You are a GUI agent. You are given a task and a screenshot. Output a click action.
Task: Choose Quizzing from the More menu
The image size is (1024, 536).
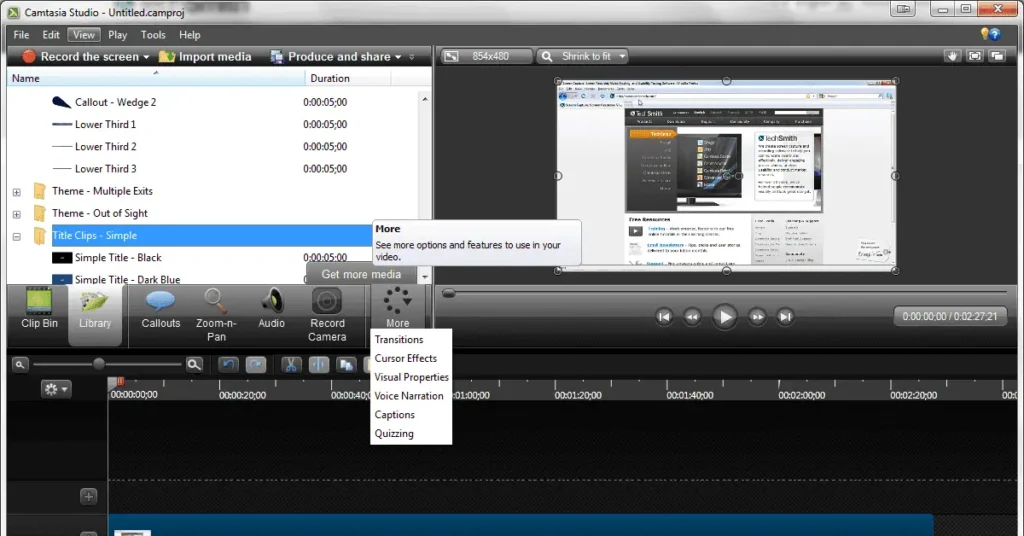[394, 434]
